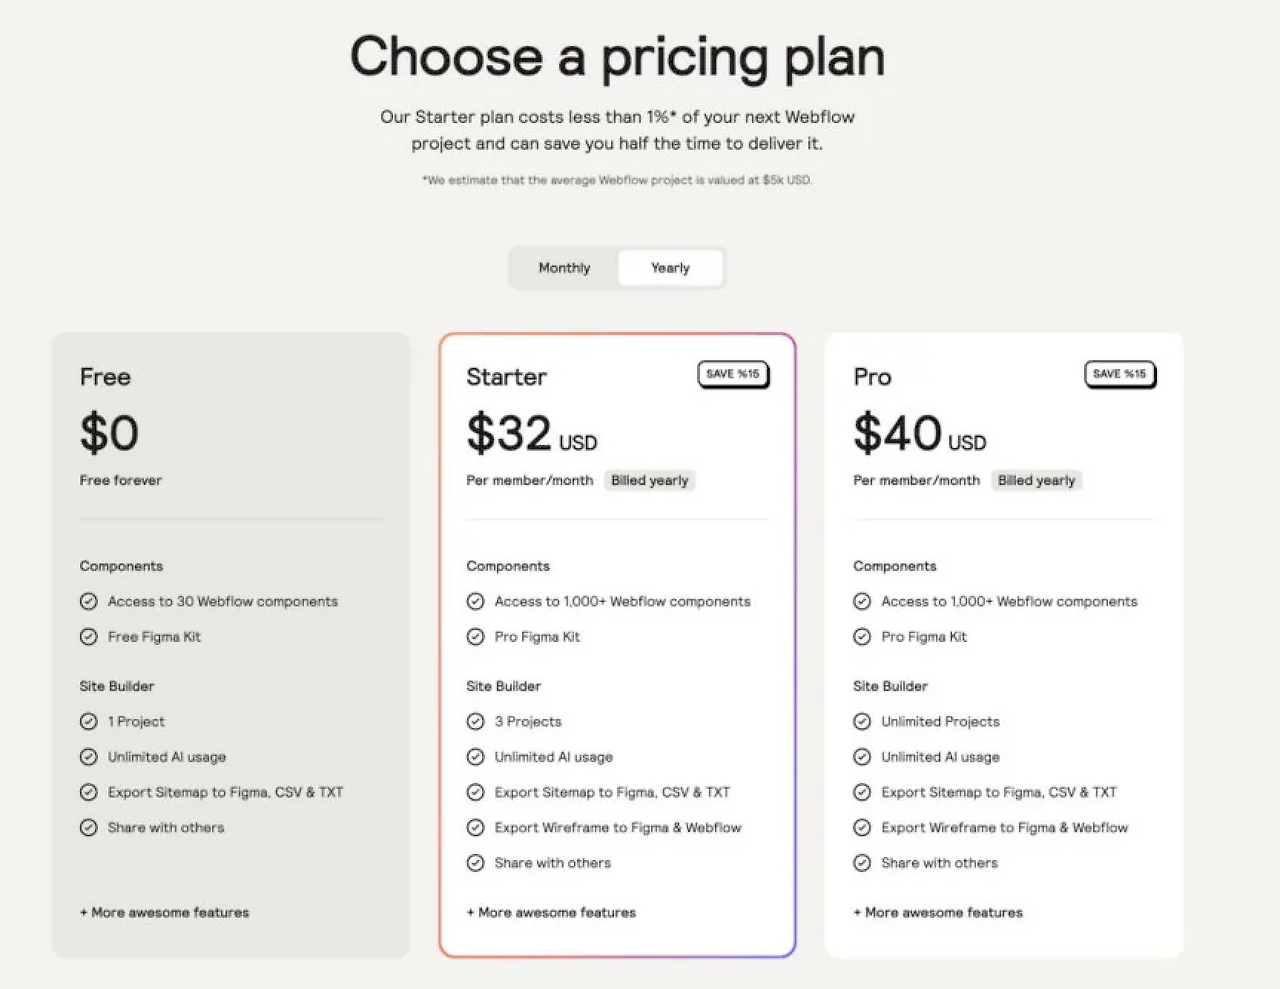Click checkmark icon beside 'Export Wireframe to Figma & Webflow' in Starter

click(x=476, y=828)
